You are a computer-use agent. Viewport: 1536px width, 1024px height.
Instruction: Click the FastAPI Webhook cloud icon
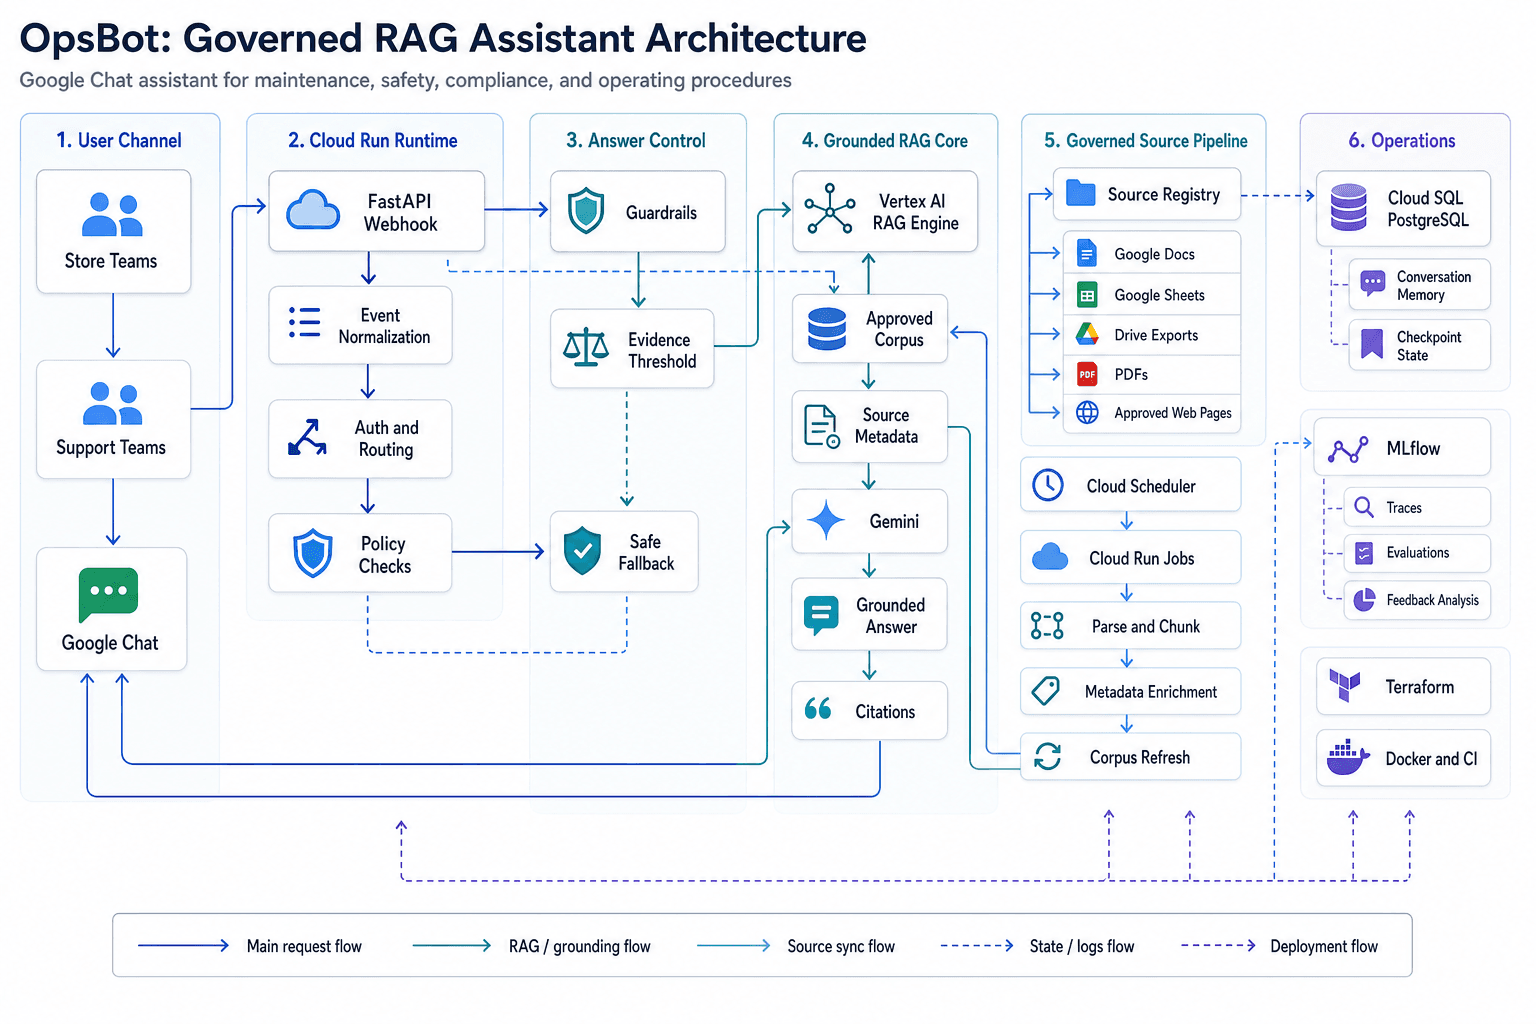pos(313,210)
